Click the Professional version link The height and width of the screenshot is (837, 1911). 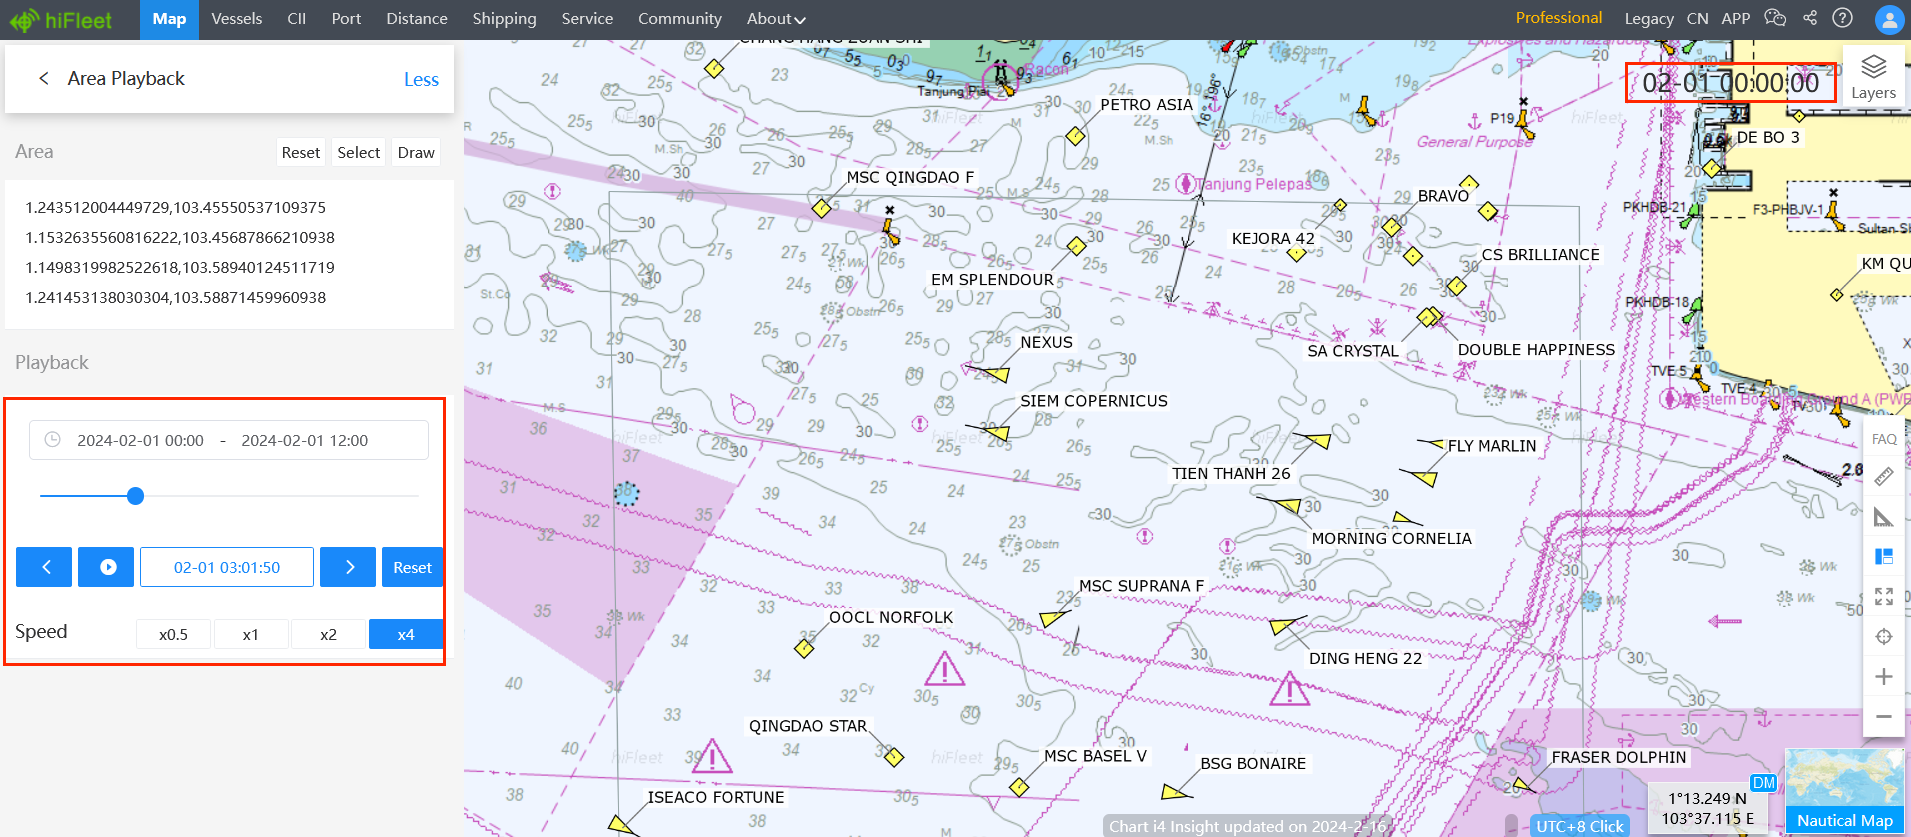1558,18
